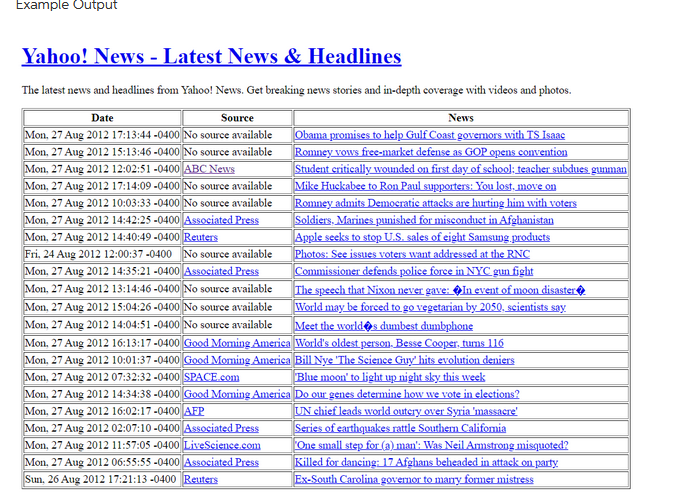This screenshot has height=498, width=692.
Task: Select the date Mon, 27 Aug 2012 17:13:44 -0400
Action: point(102,135)
